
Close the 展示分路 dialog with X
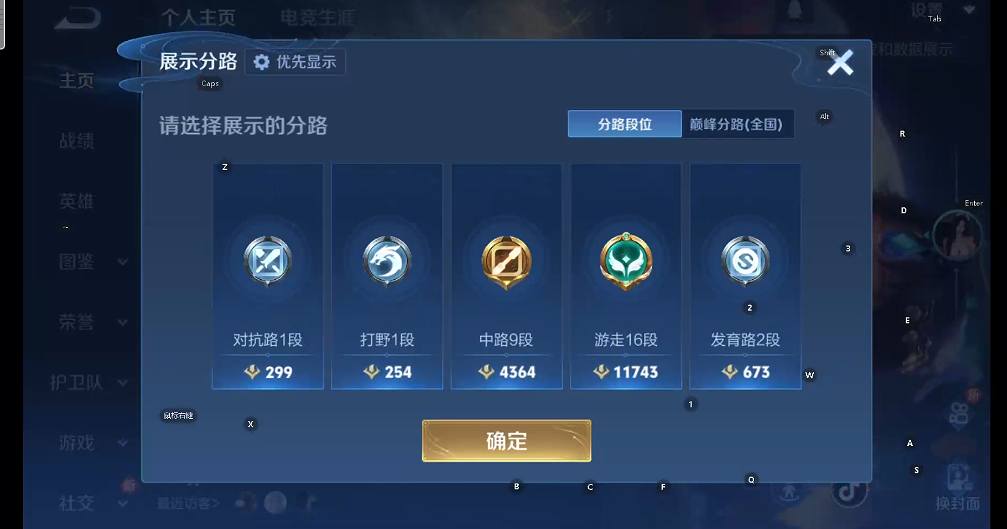tap(840, 63)
